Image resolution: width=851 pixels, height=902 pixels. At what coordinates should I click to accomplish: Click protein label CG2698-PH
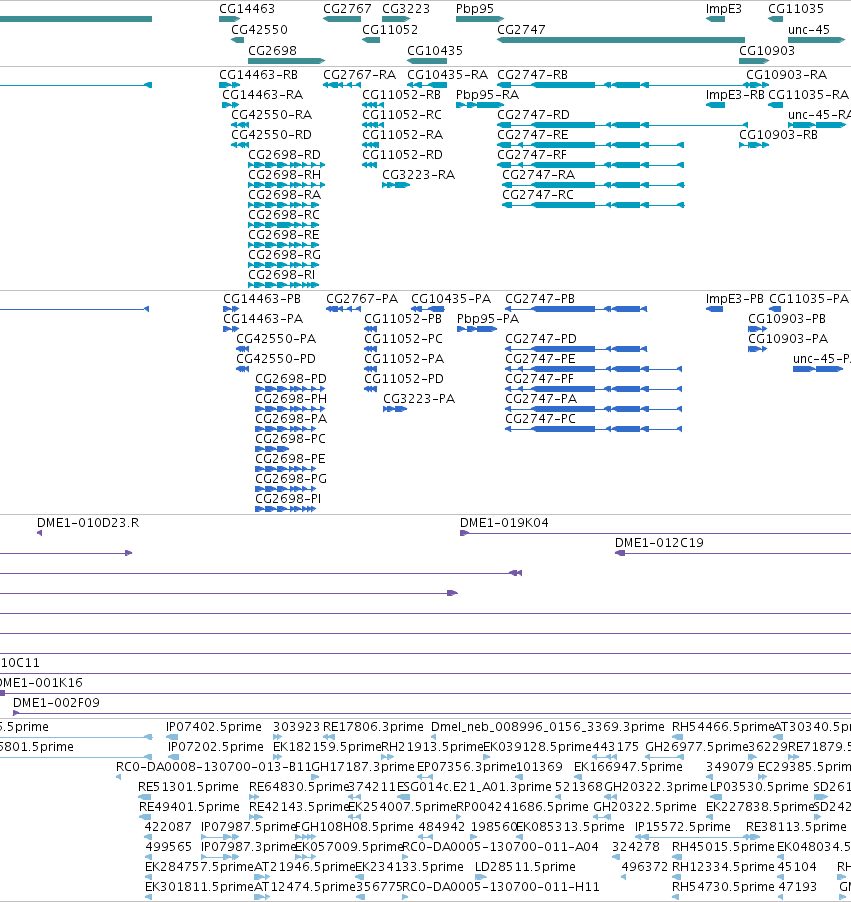tap(291, 398)
